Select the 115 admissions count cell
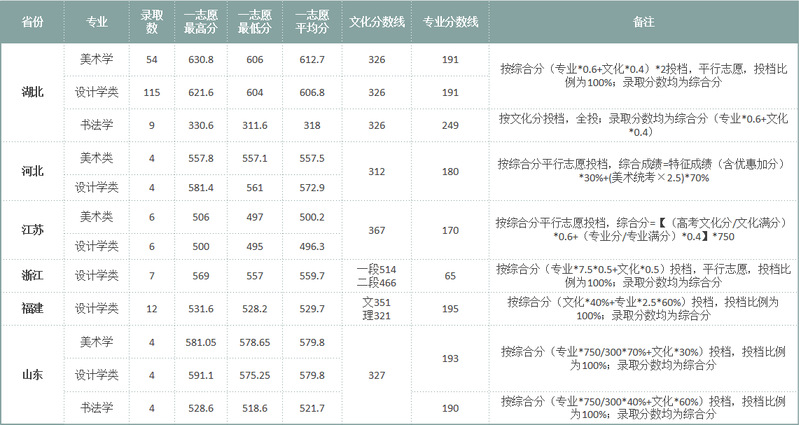 pos(152,92)
